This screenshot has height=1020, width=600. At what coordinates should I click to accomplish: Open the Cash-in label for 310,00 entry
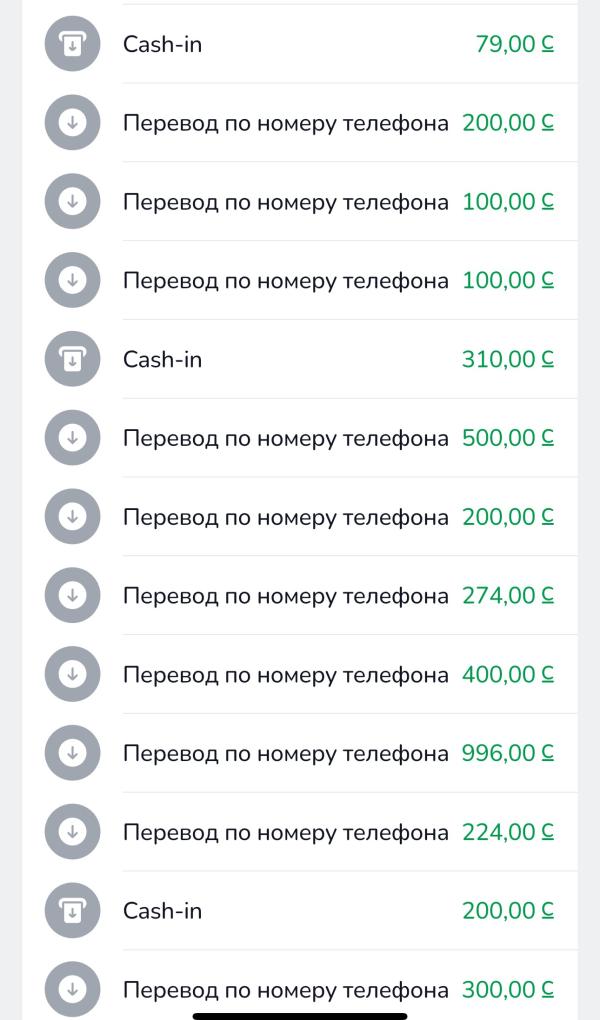162,359
